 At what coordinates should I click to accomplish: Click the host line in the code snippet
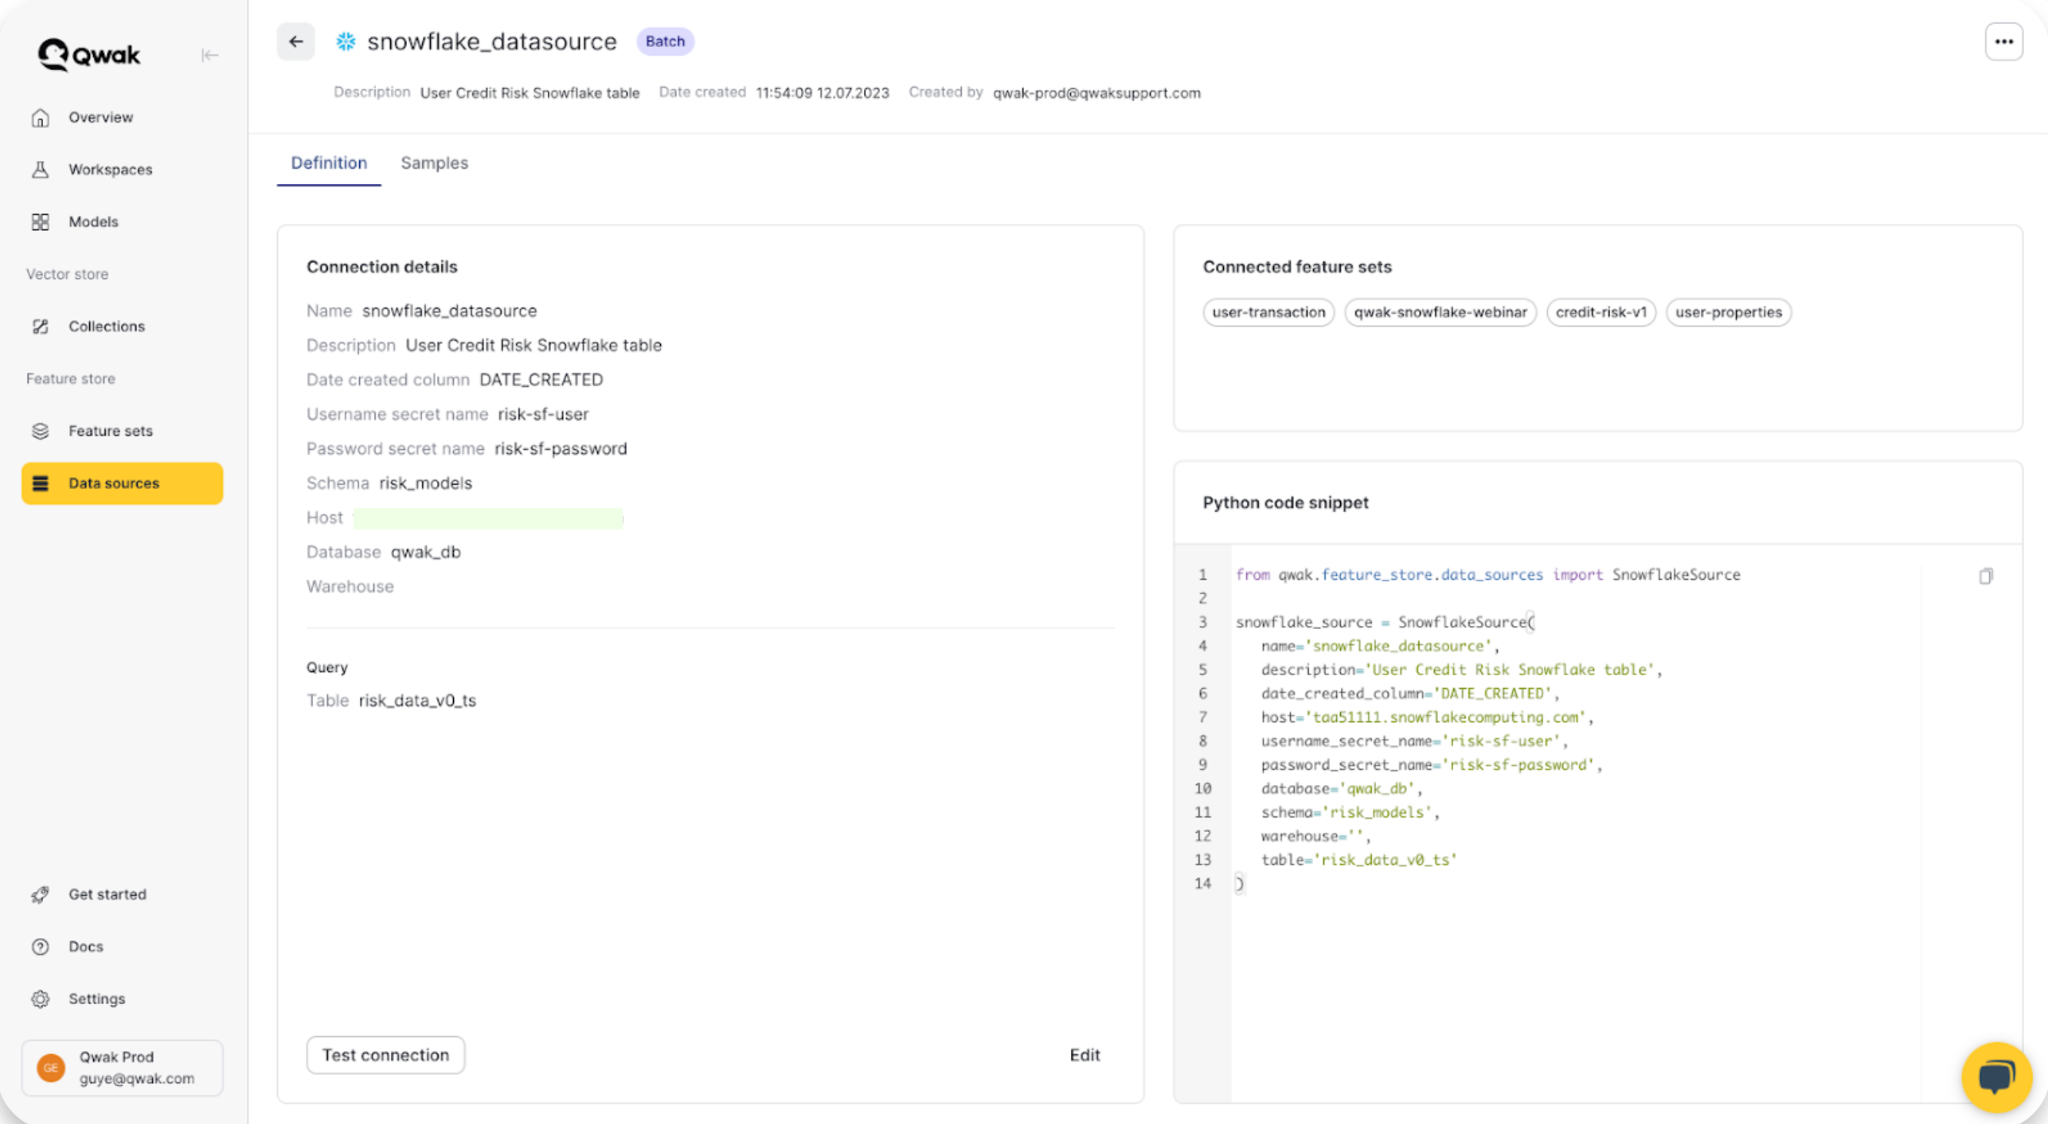(x=1427, y=718)
